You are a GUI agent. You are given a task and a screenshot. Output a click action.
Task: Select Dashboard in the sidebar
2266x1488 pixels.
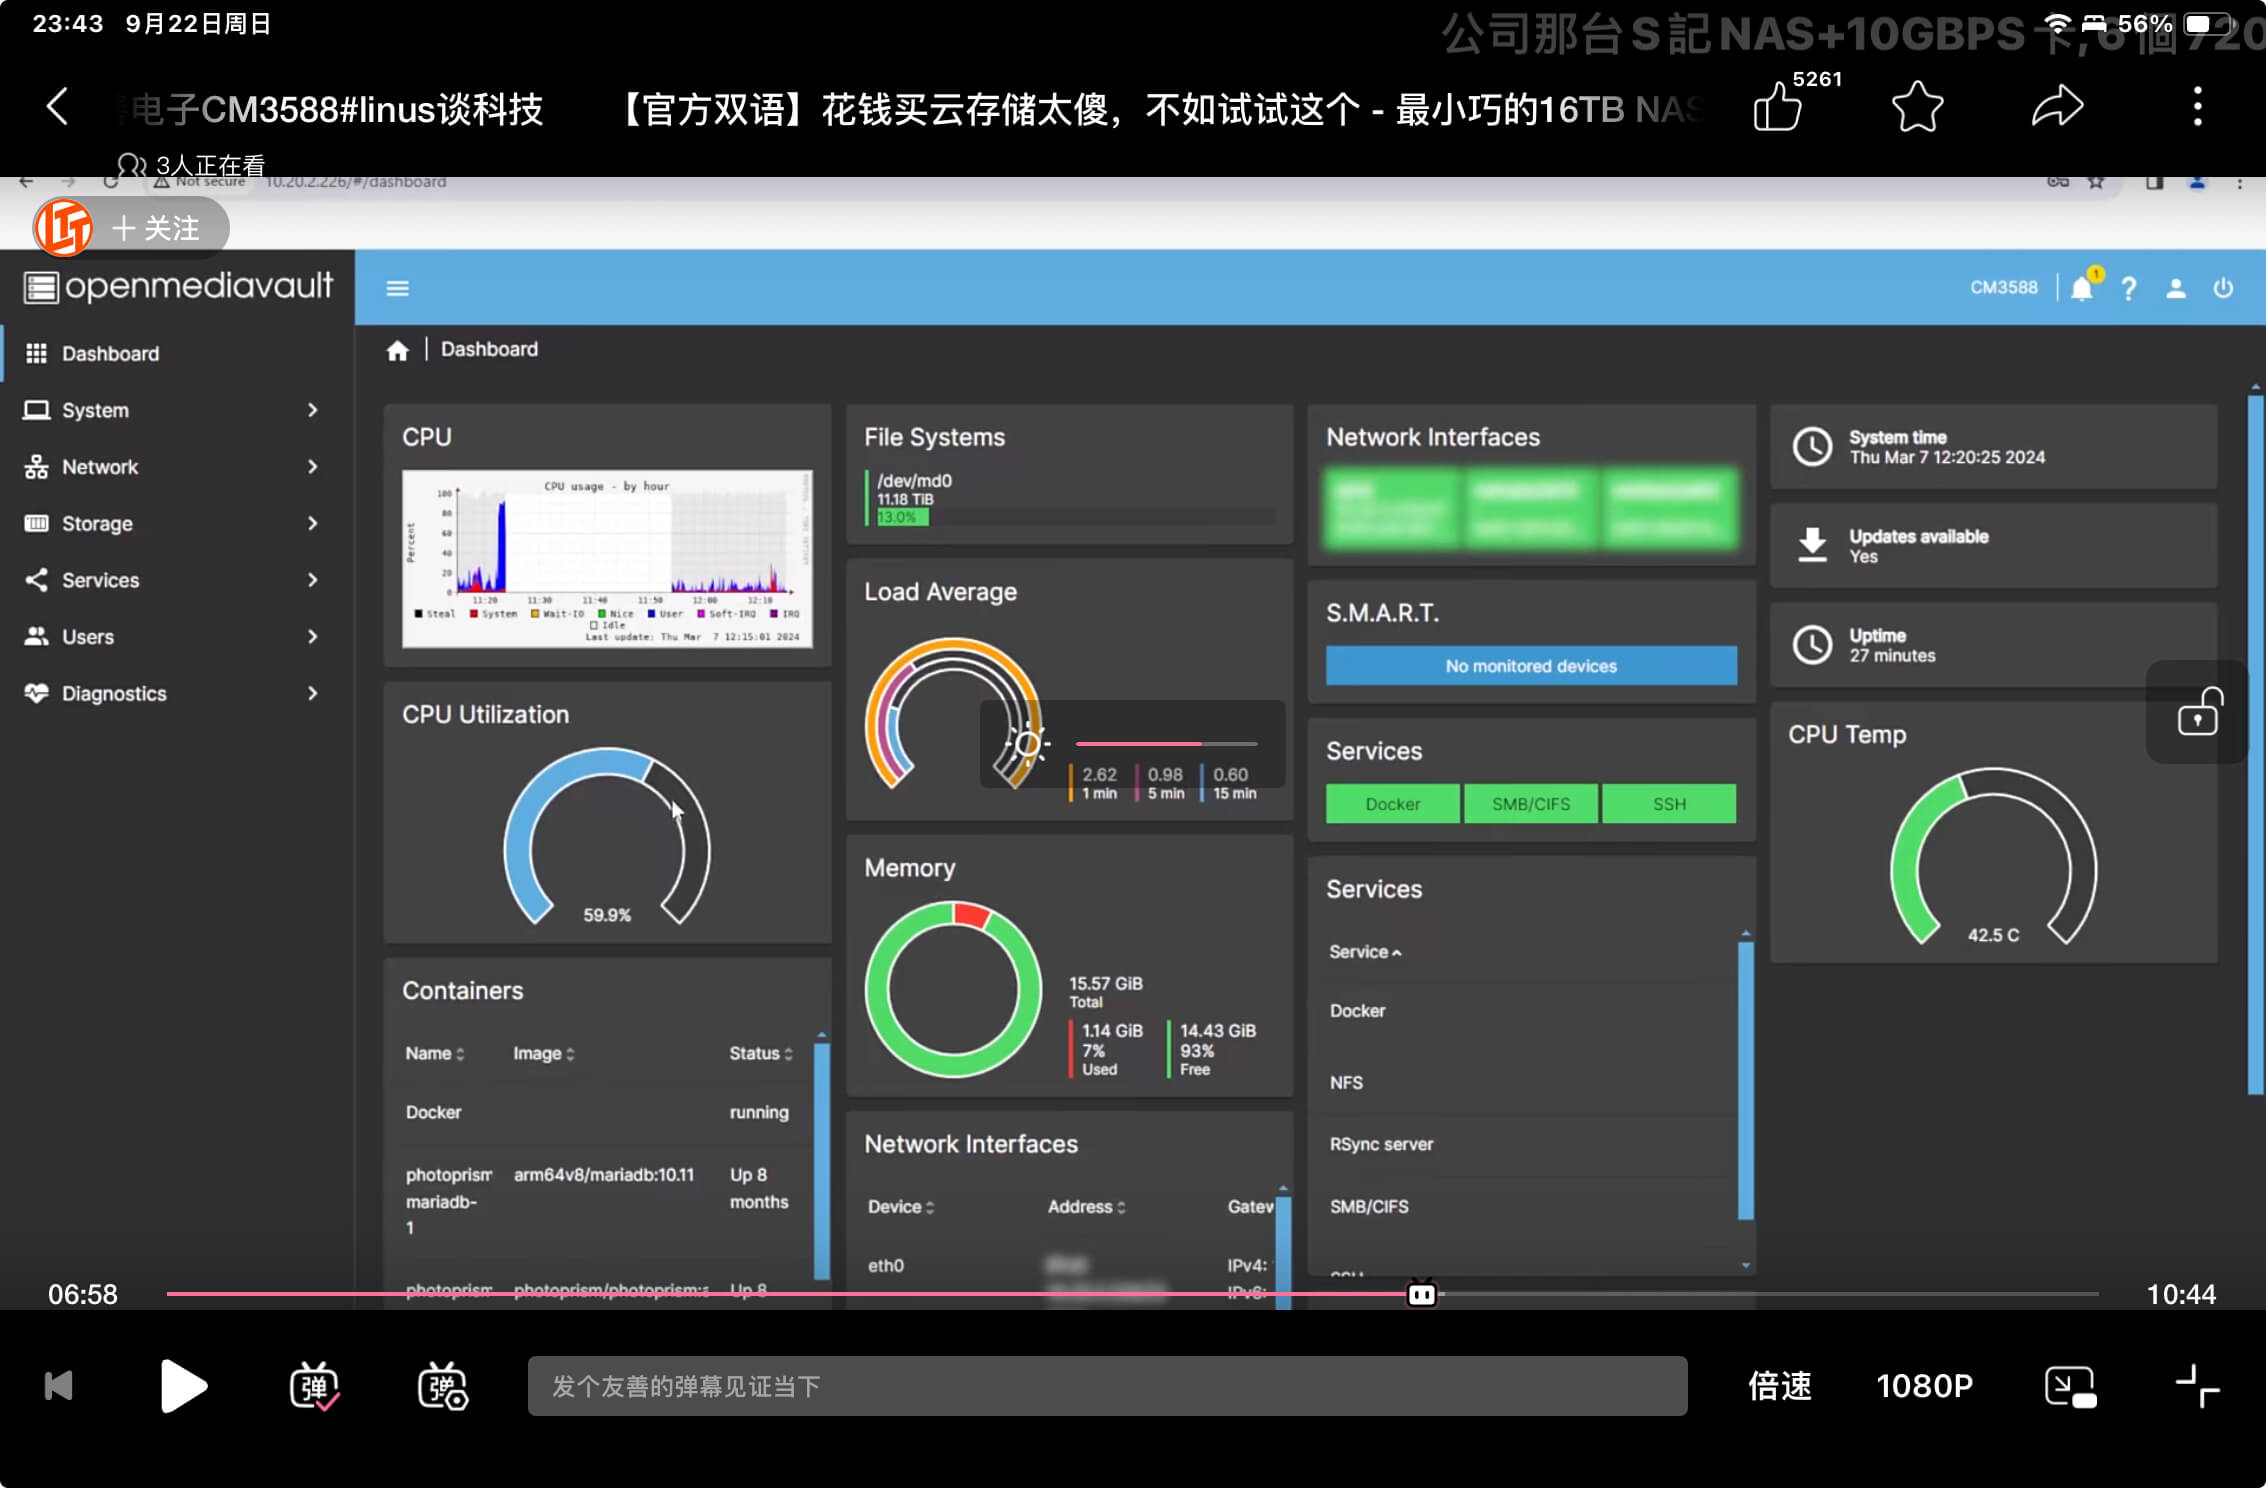110,353
